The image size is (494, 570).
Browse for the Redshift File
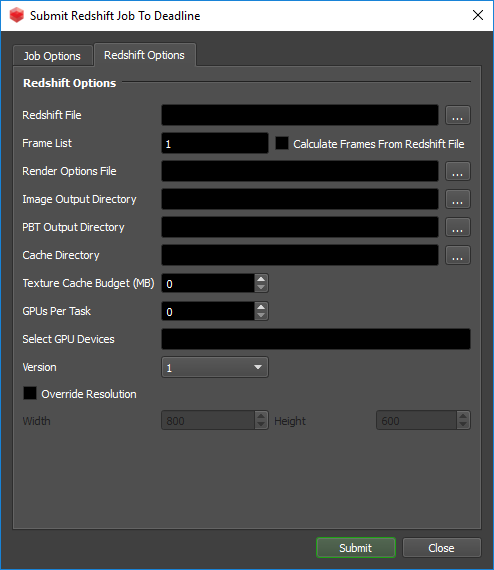(458, 115)
